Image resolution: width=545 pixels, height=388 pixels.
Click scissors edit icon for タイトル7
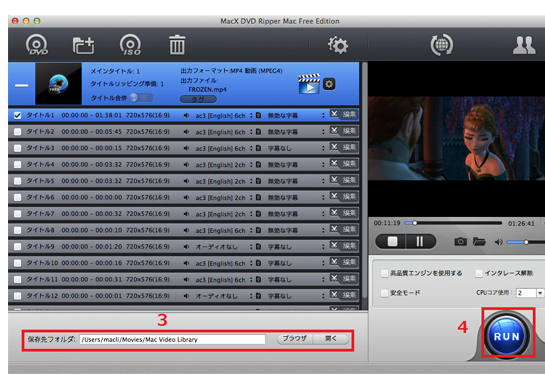(x=334, y=212)
